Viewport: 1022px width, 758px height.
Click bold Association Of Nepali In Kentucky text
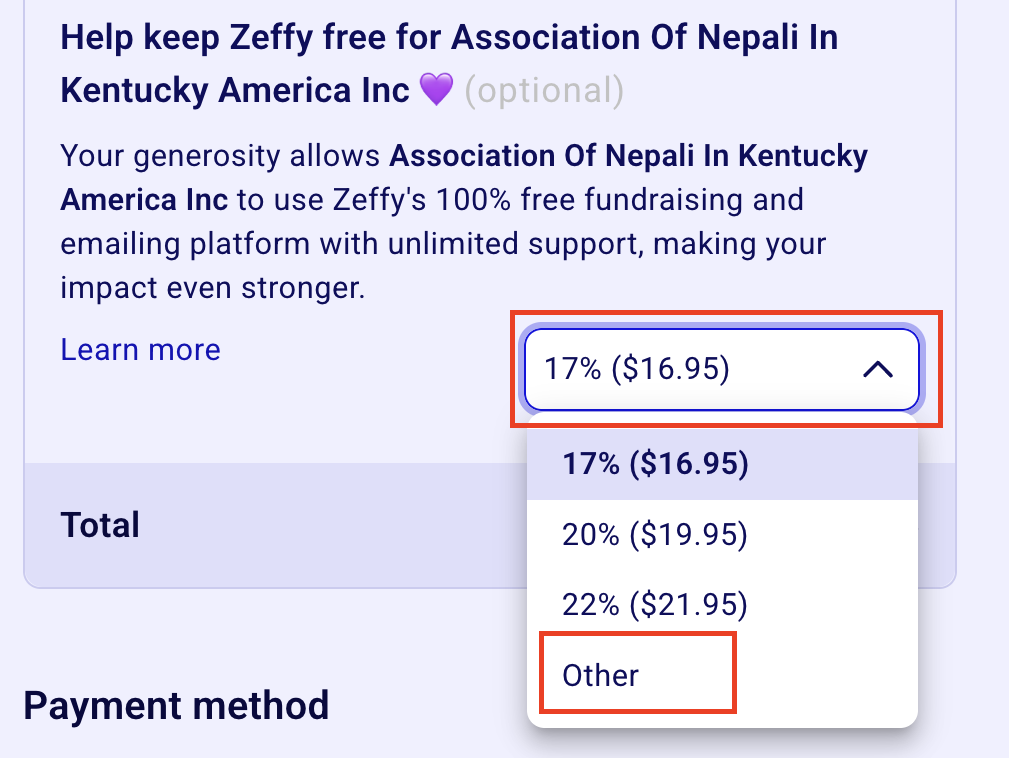pos(628,156)
